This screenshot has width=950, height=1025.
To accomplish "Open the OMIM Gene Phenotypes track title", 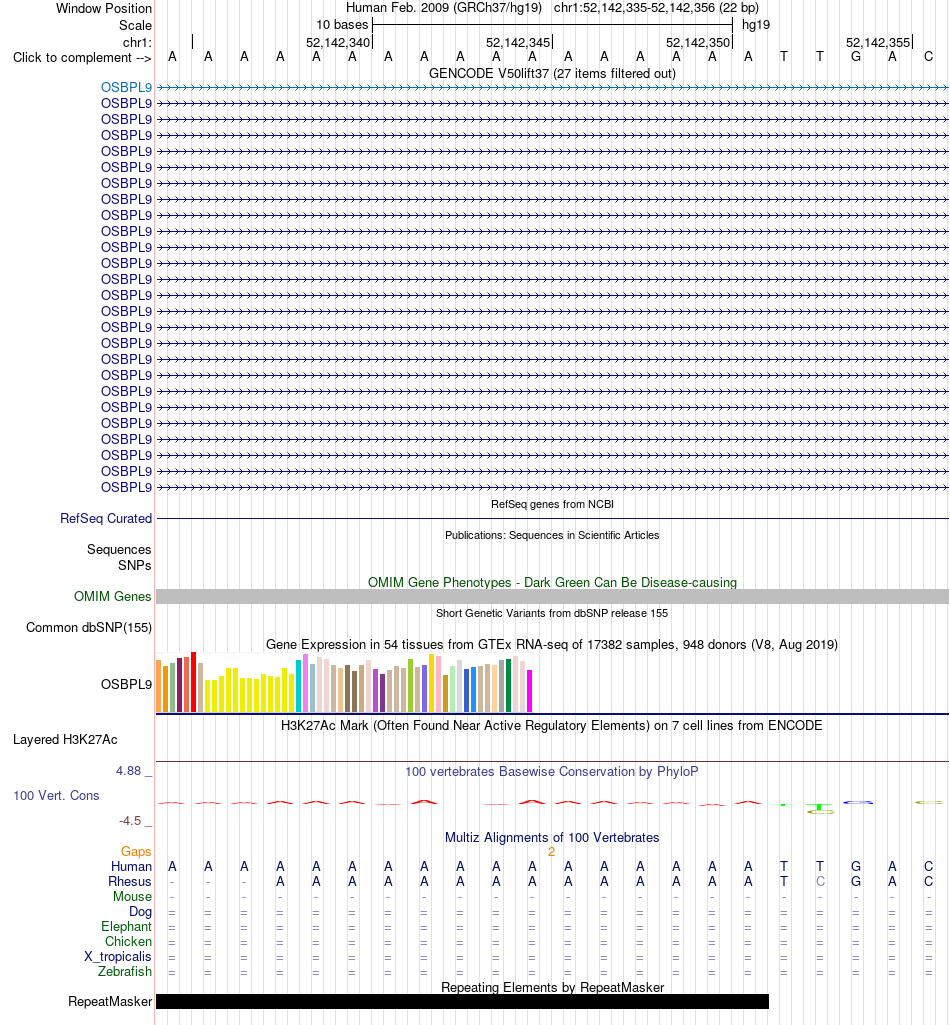I will [x=552, y=582].
